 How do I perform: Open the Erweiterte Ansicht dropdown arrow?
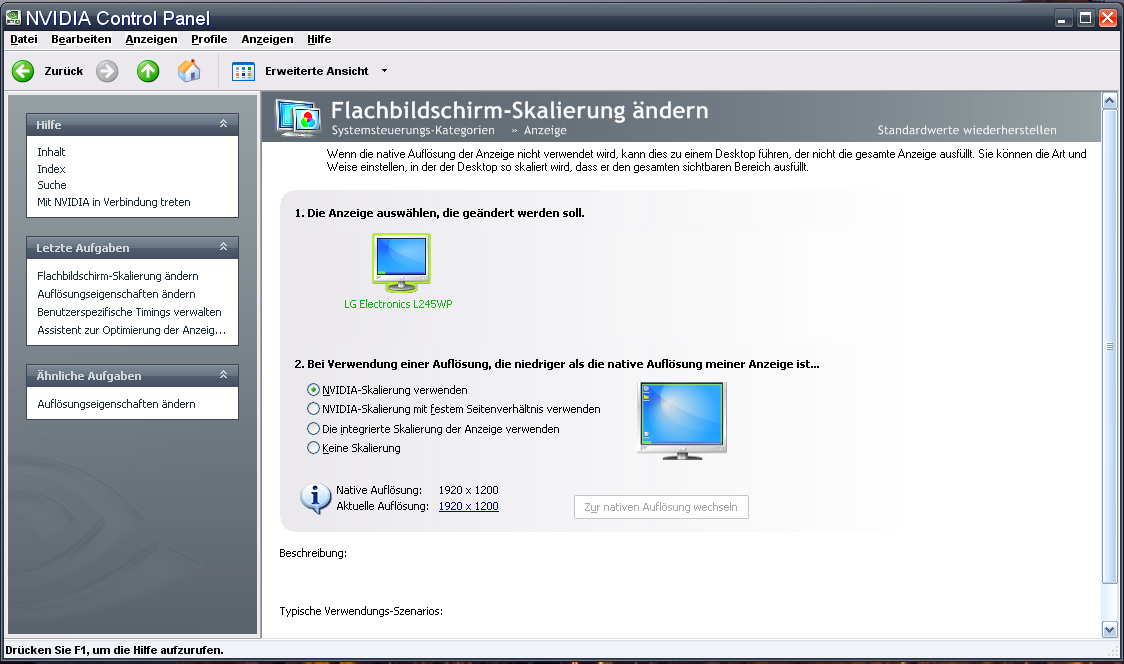click(x=385, y=71)
